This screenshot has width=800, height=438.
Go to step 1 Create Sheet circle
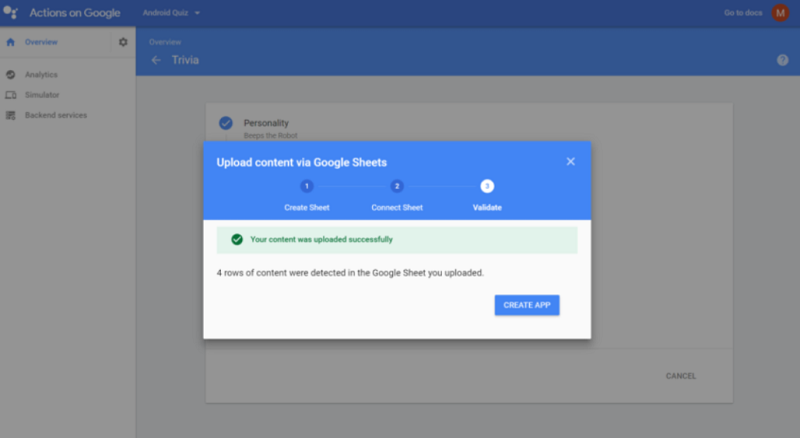coord(307,186)
